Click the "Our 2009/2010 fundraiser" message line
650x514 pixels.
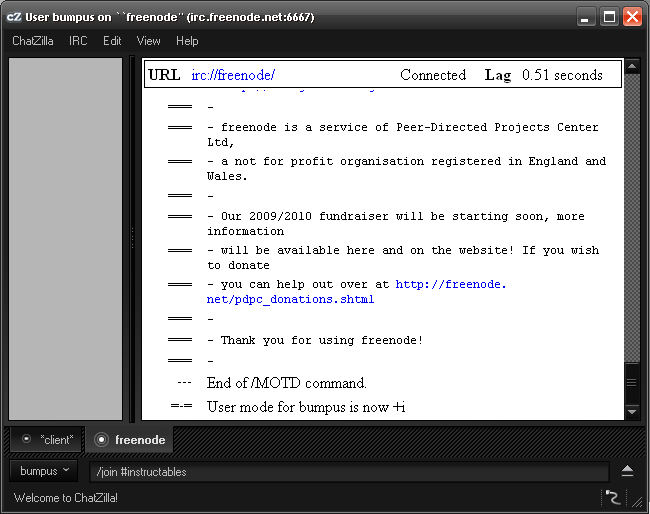click(x=396, y=223)
